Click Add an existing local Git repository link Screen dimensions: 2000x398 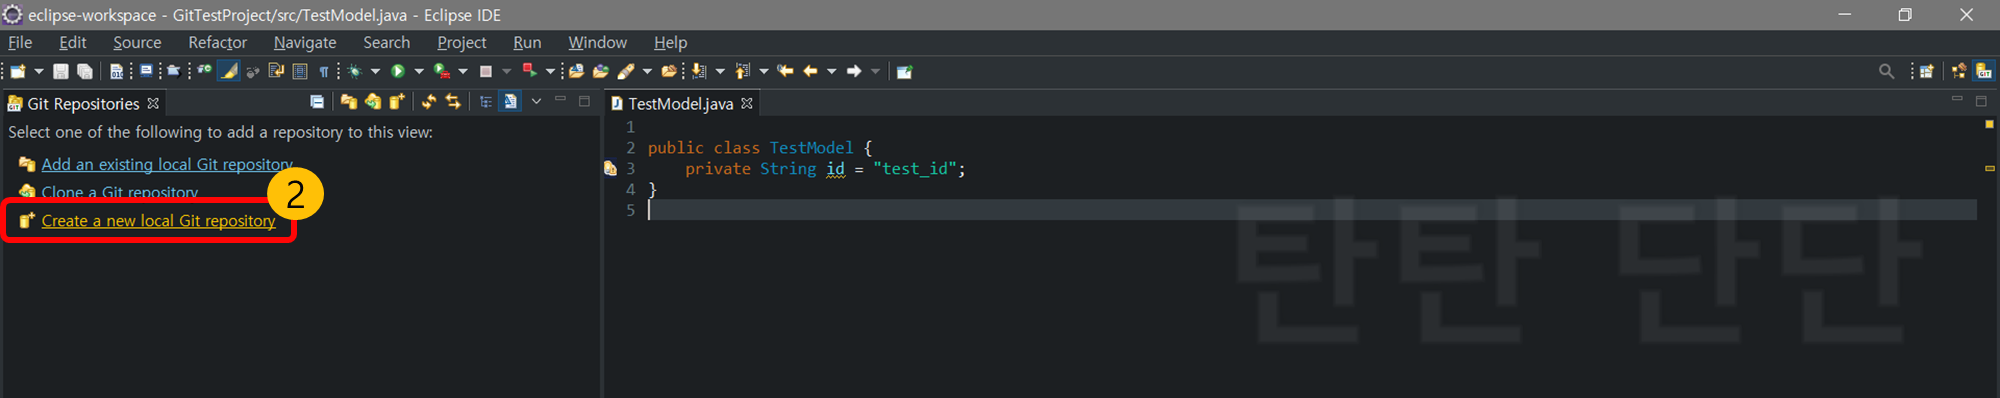167,164
